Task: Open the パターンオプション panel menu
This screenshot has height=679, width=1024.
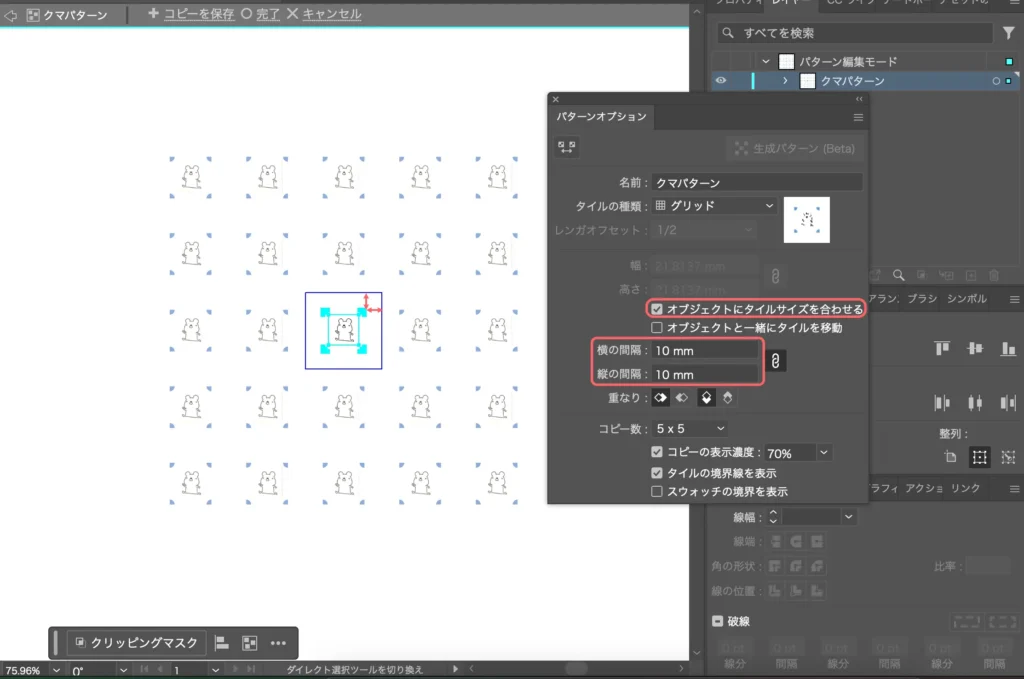Action: coord(857,117)
